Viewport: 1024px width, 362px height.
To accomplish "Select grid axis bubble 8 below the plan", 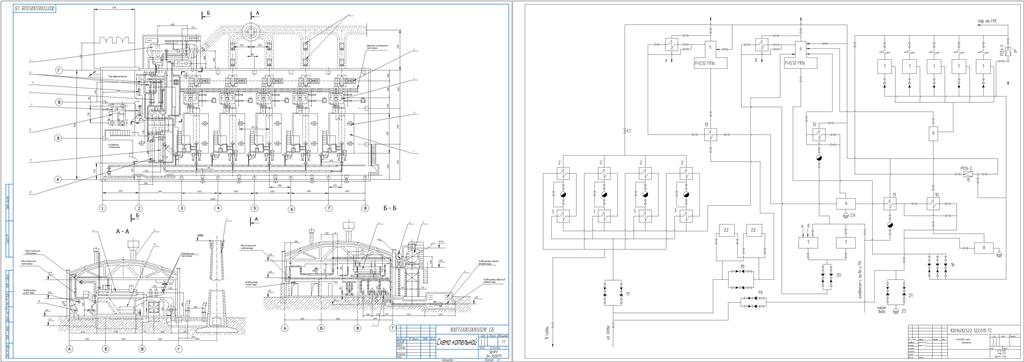I will pyautogui.click(x=364, y=208).
